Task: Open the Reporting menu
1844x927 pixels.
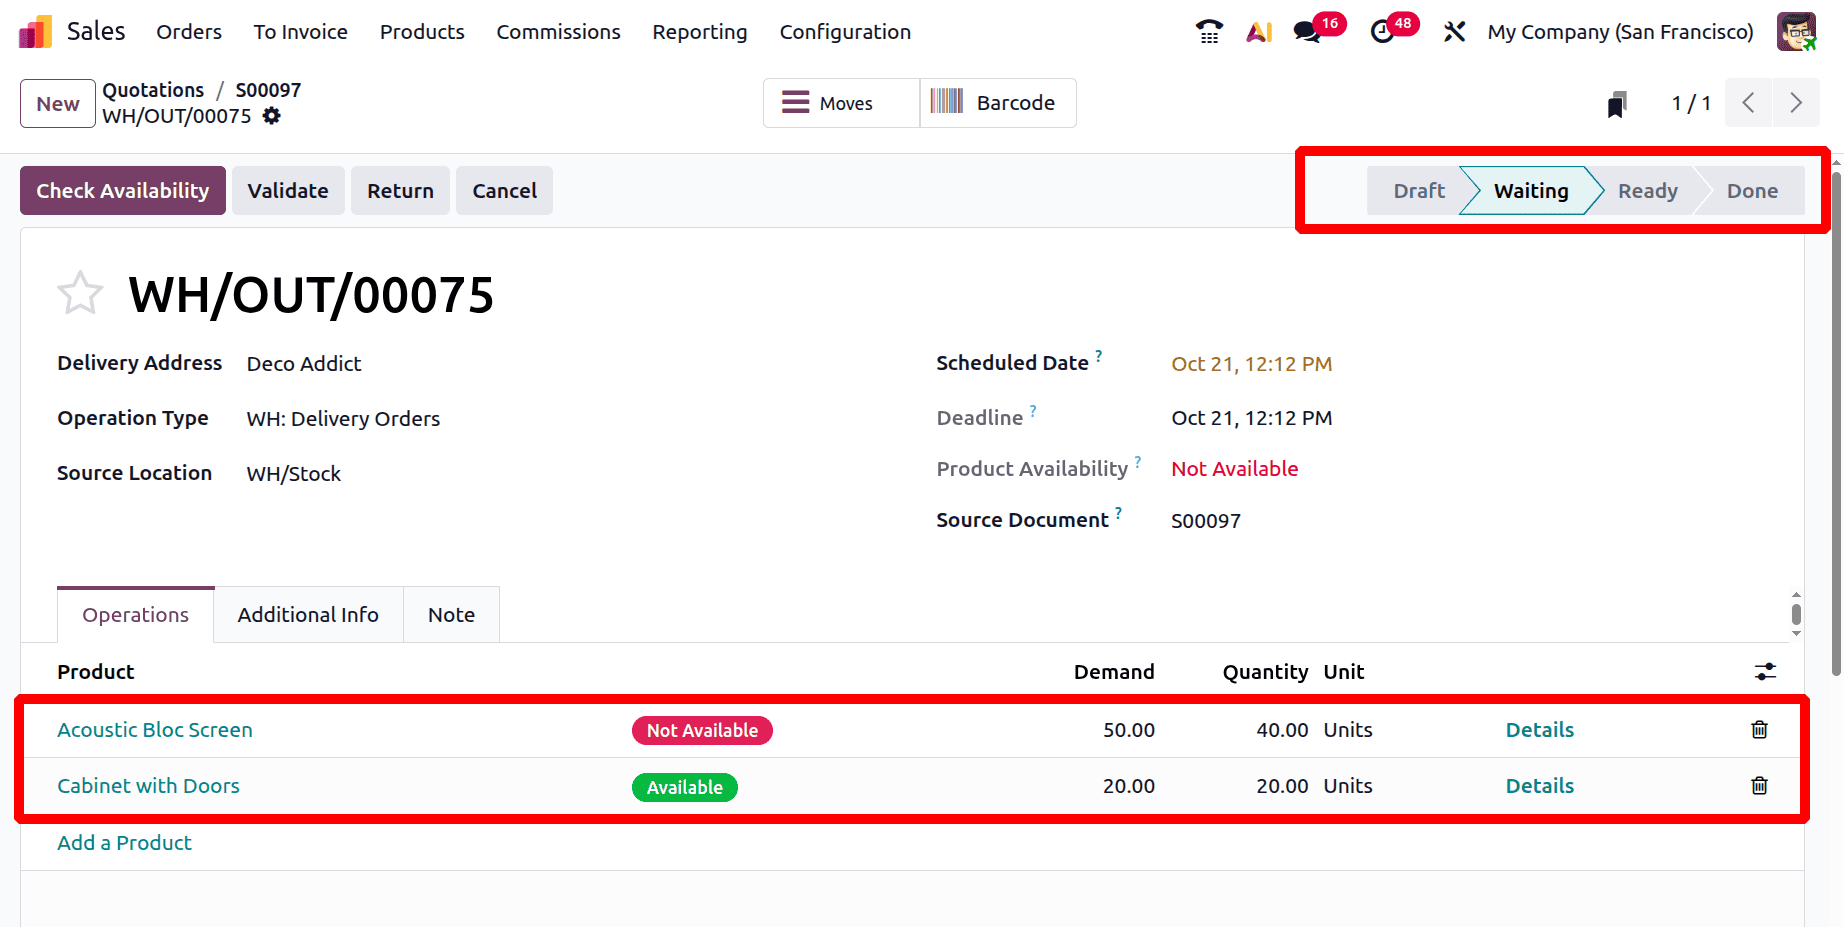Action: 699,32
